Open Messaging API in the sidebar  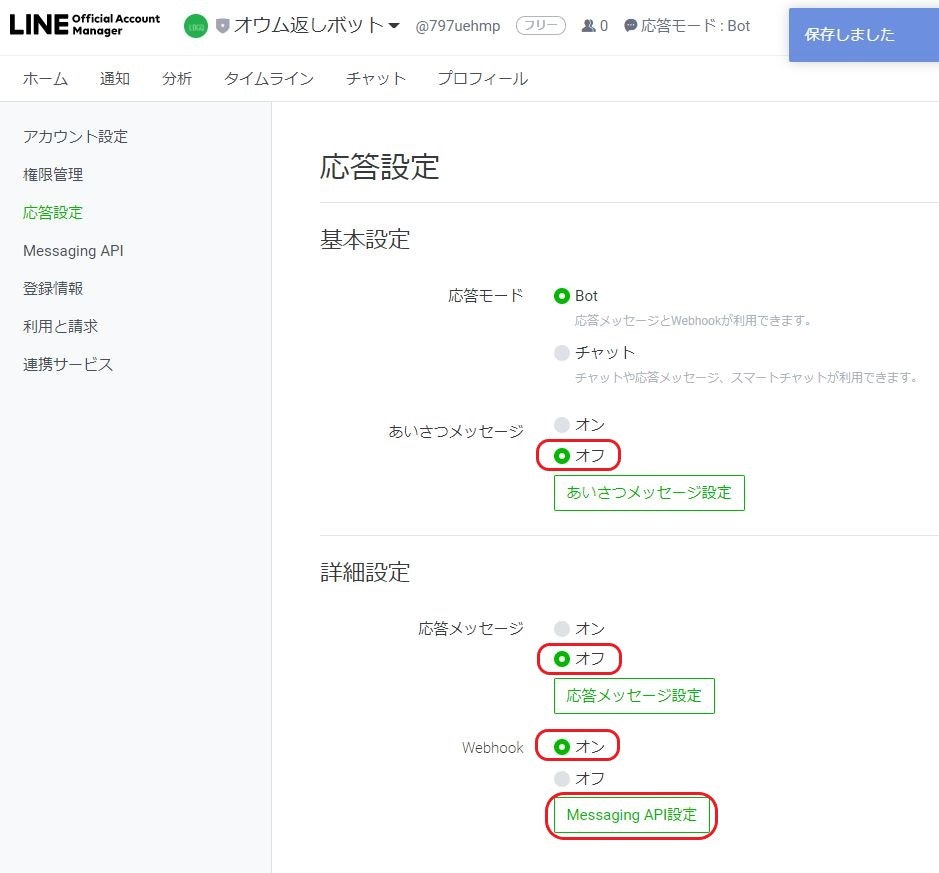[73, 250]
